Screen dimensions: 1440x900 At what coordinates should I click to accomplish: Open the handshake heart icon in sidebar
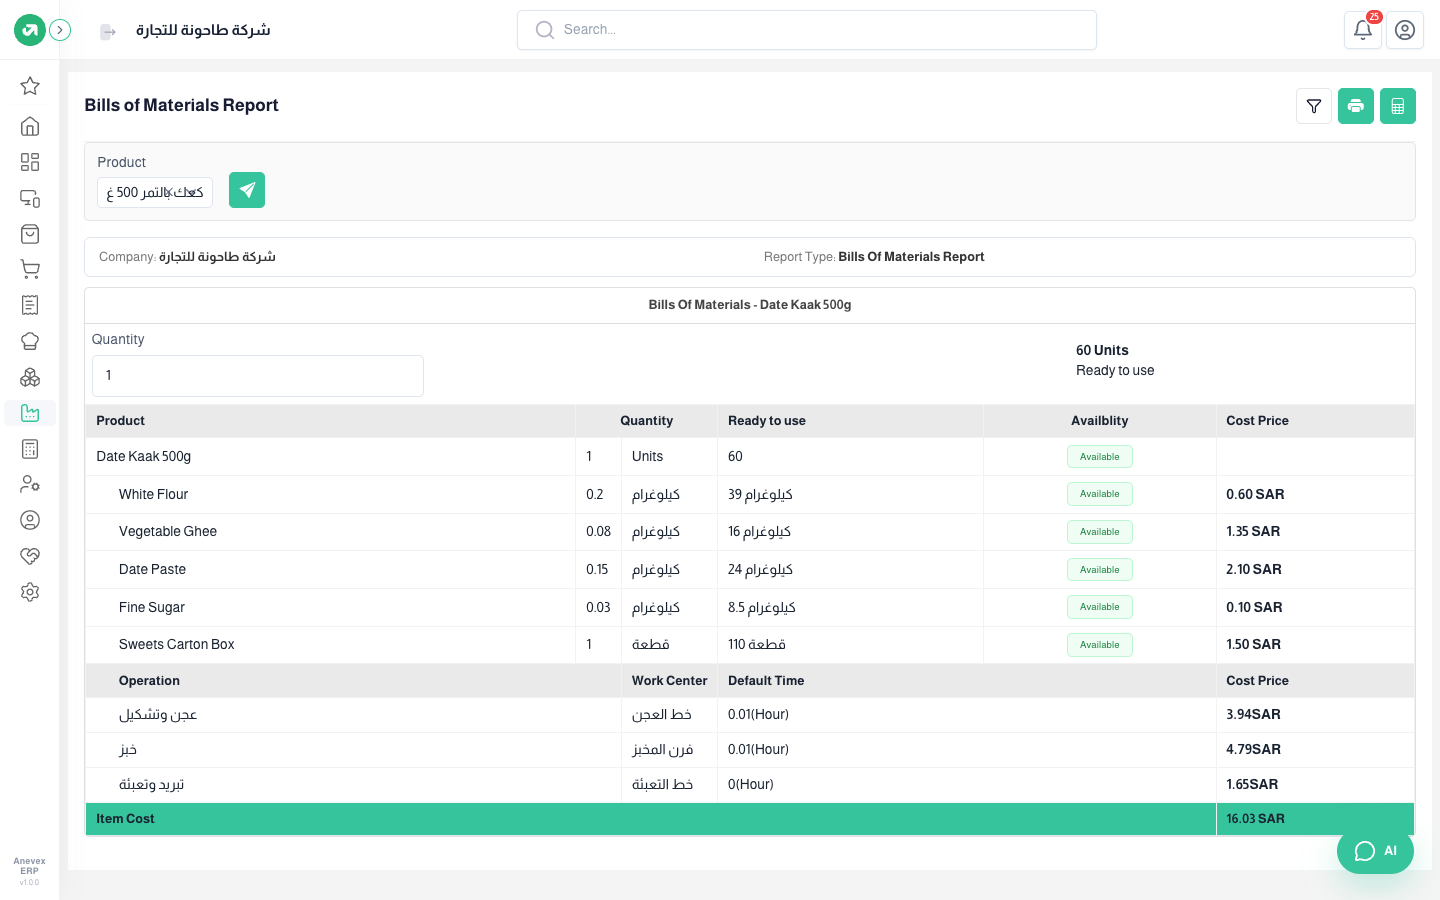(30, 556)
